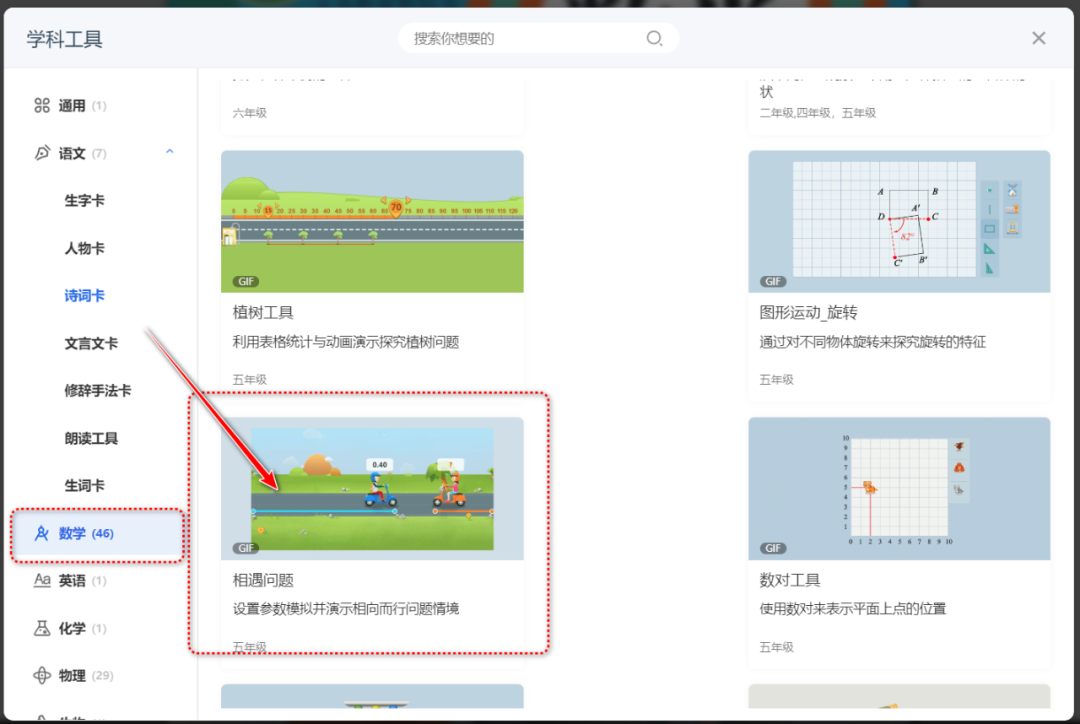The image size is (1080, 724).
Task: Click the atom icon next to 物理 (29)
Action: pyautogui.click(x=42, y=675)
